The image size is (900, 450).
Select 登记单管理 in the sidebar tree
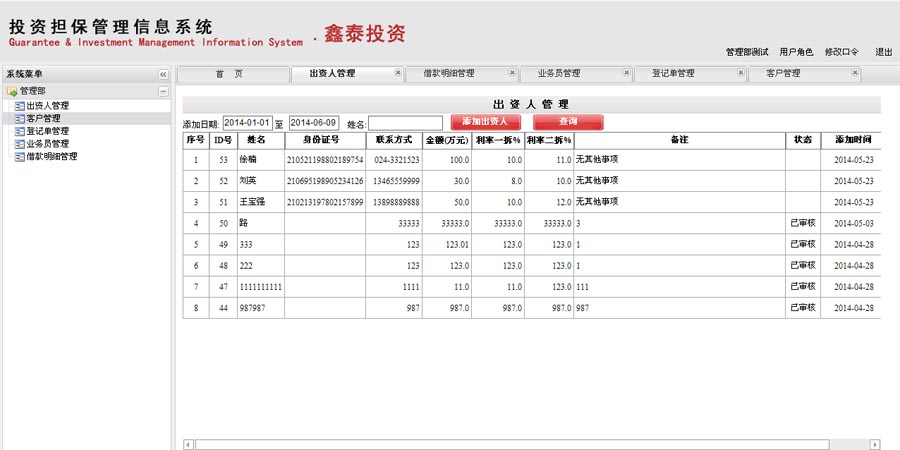pos(46,131)
